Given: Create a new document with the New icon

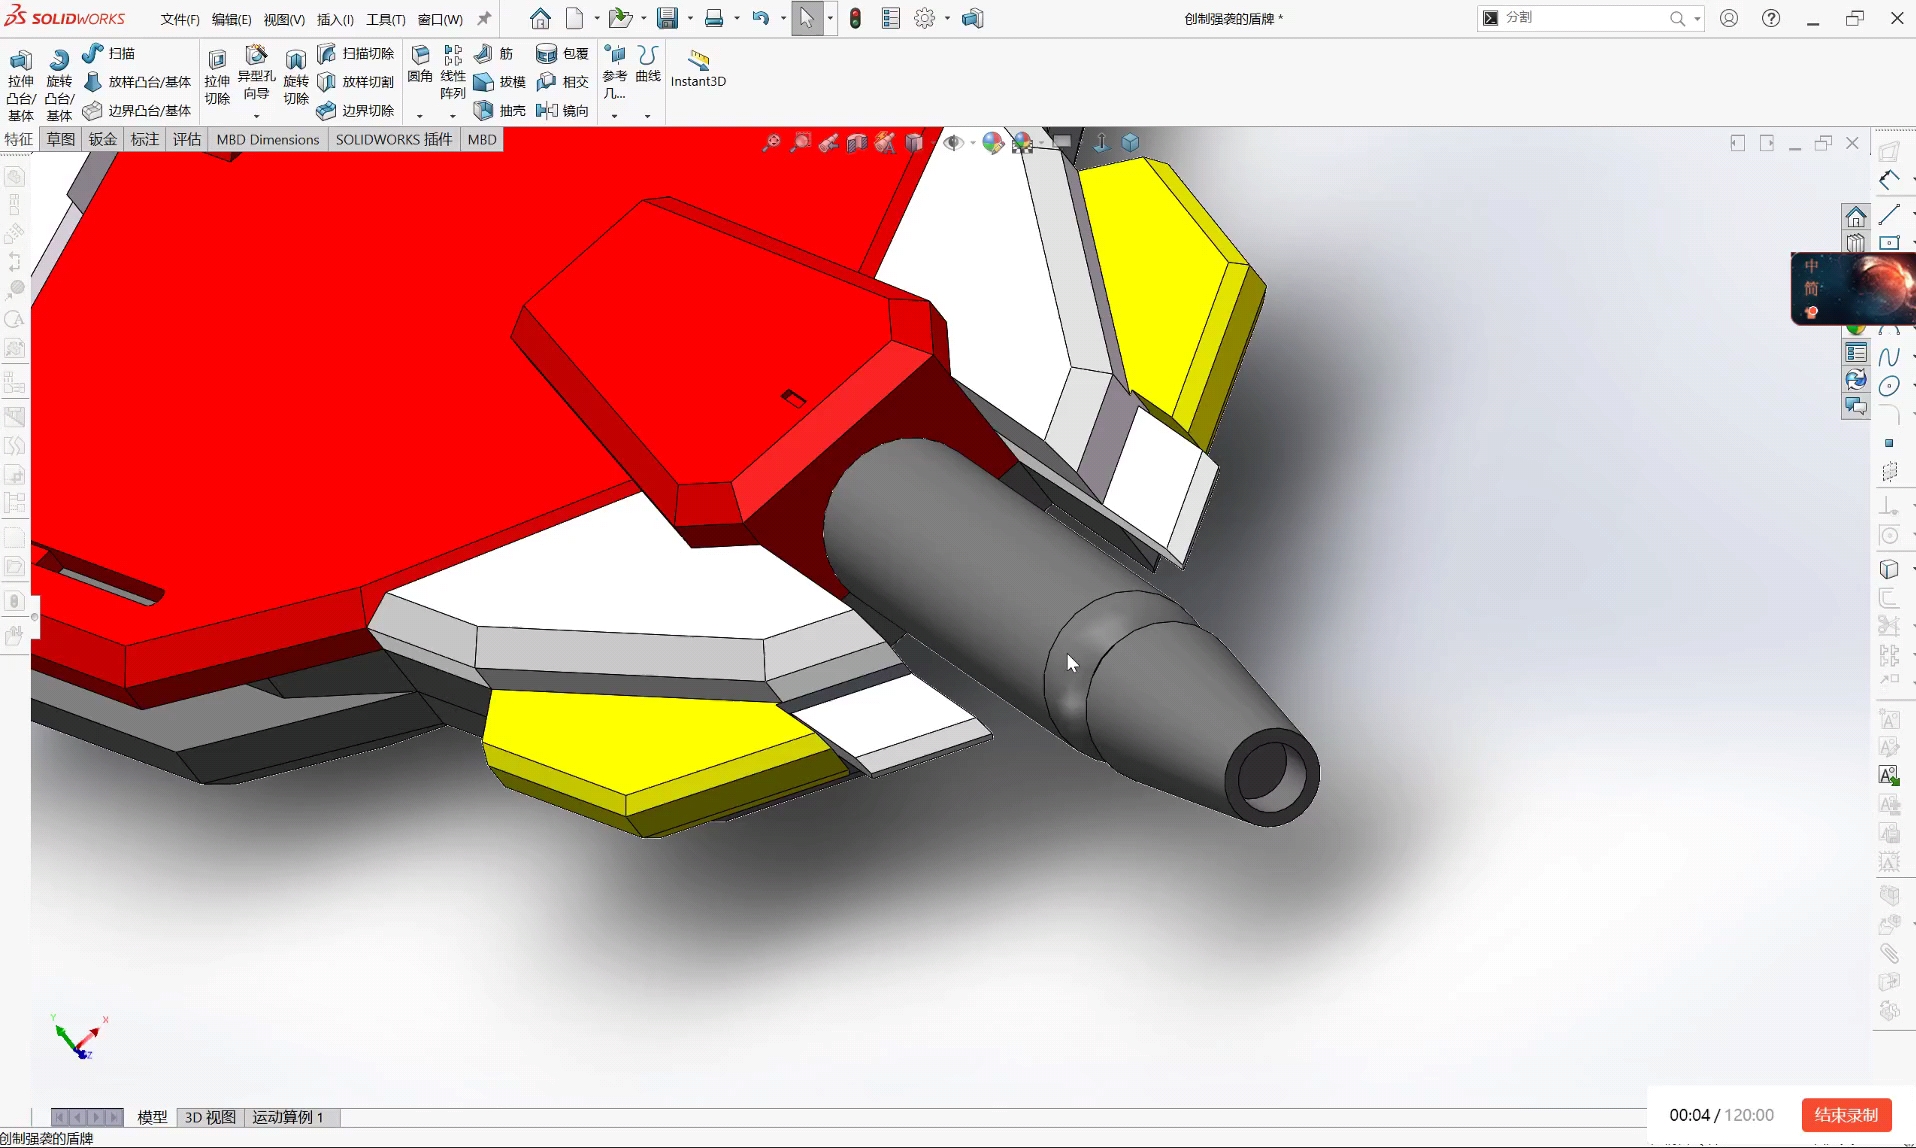Looking at the screenshot, I should 575,18.
